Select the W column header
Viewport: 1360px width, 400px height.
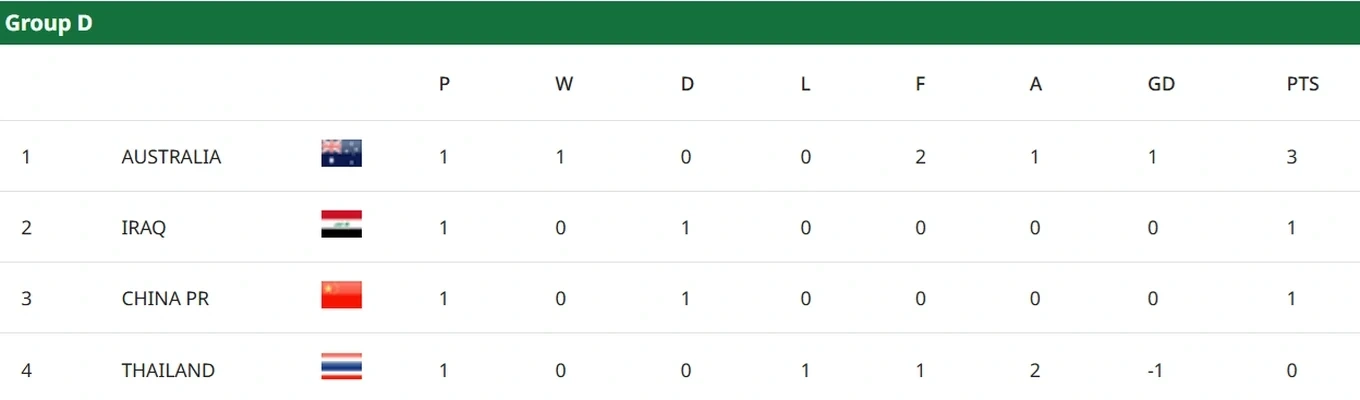(564, 85)
